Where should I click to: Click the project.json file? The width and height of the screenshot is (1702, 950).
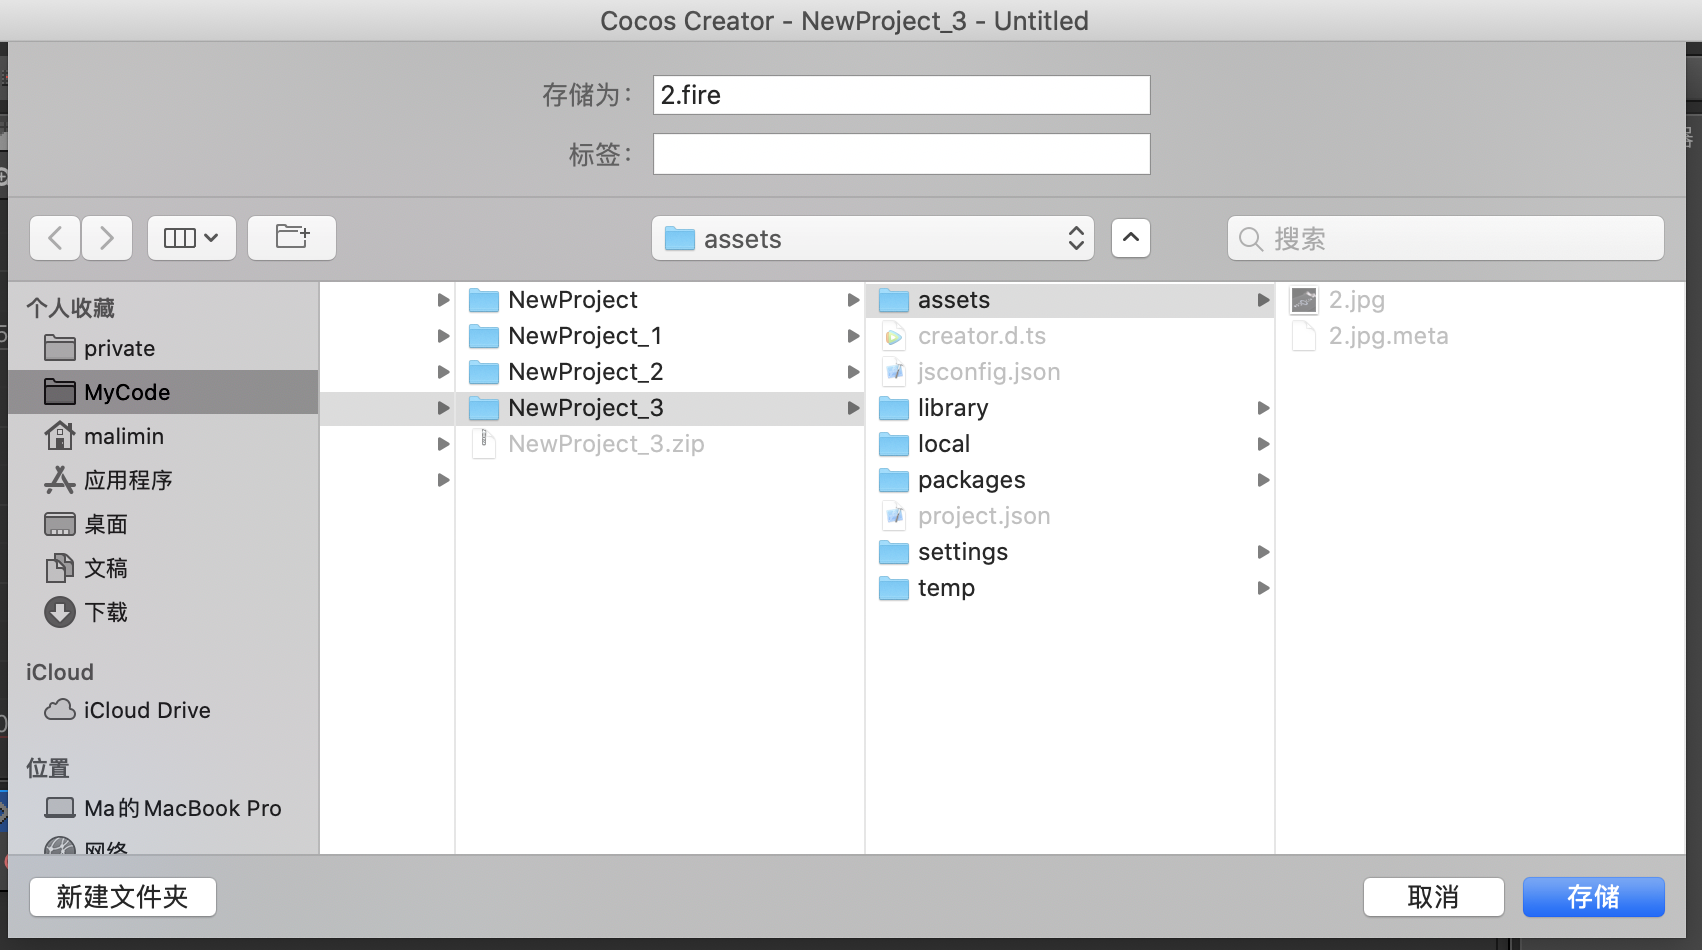tap(1070, 516)
